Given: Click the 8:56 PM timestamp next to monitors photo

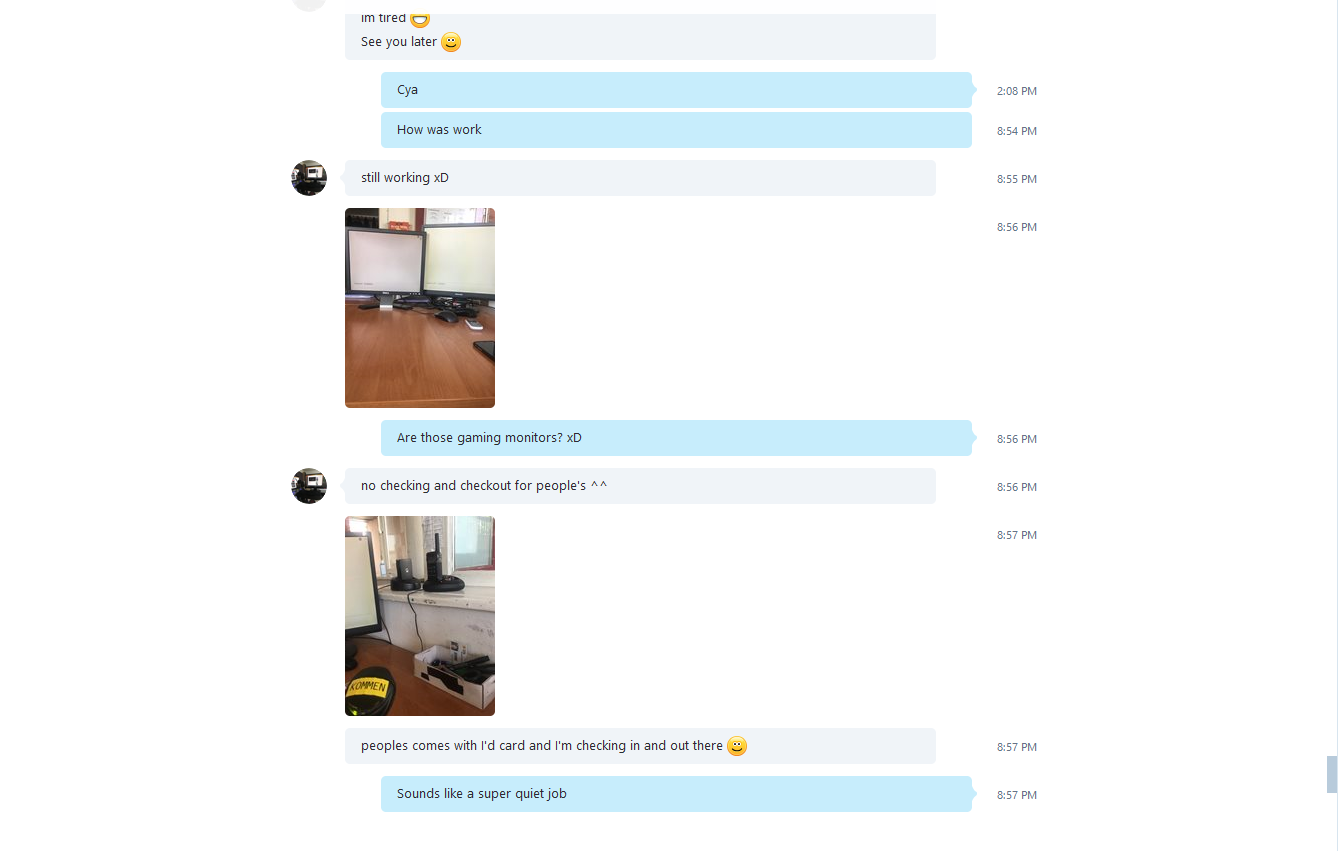Looking at the screenshot, I should (x=1017, y=227).
